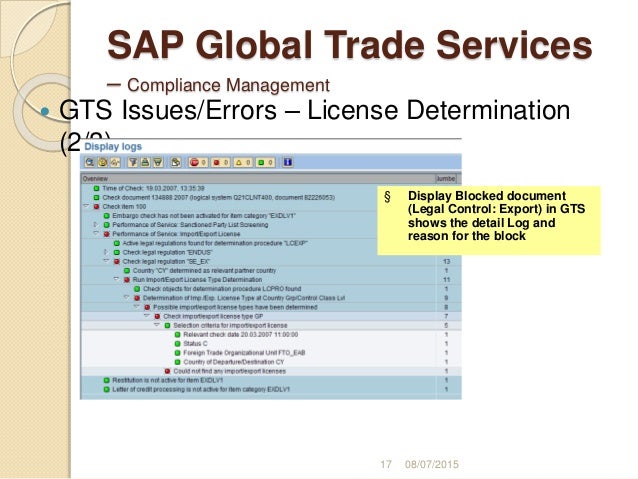
Task: Click the export/save log icon in the toolbar
Action: (x=175, y=162)
